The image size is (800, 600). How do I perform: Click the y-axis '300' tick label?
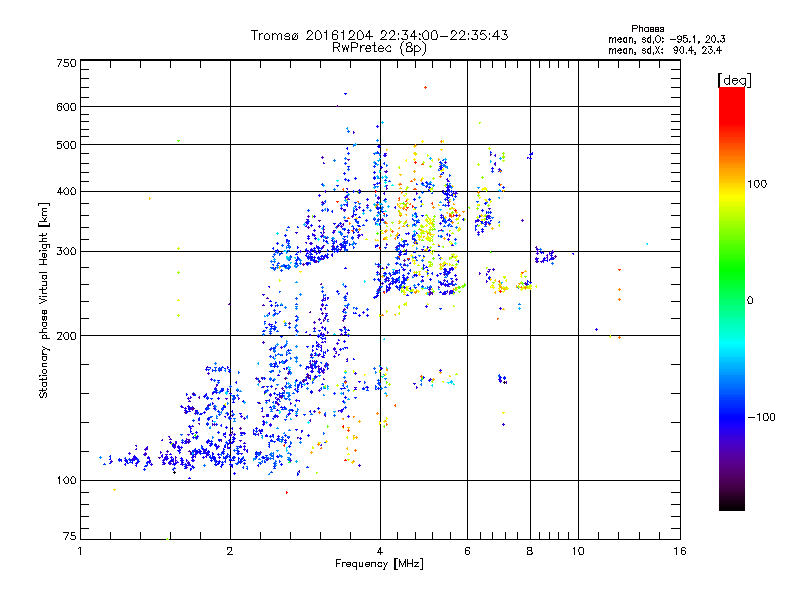pyautogui.click(x=66, y=252)
